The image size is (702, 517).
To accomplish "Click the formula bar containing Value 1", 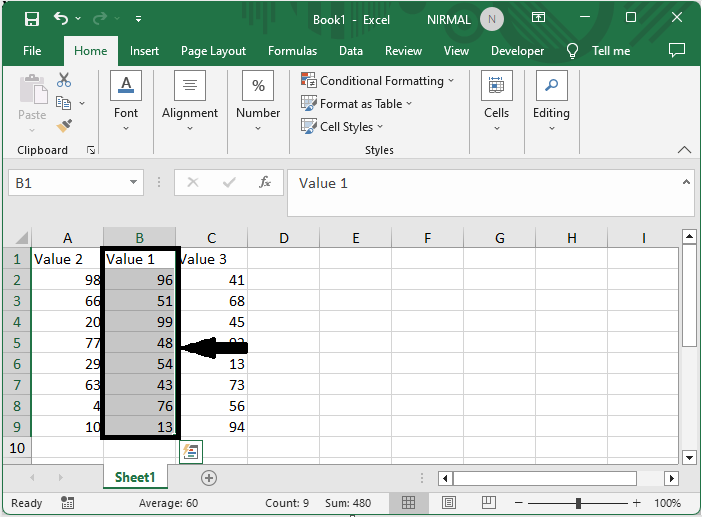I will (x=484, y=193).
